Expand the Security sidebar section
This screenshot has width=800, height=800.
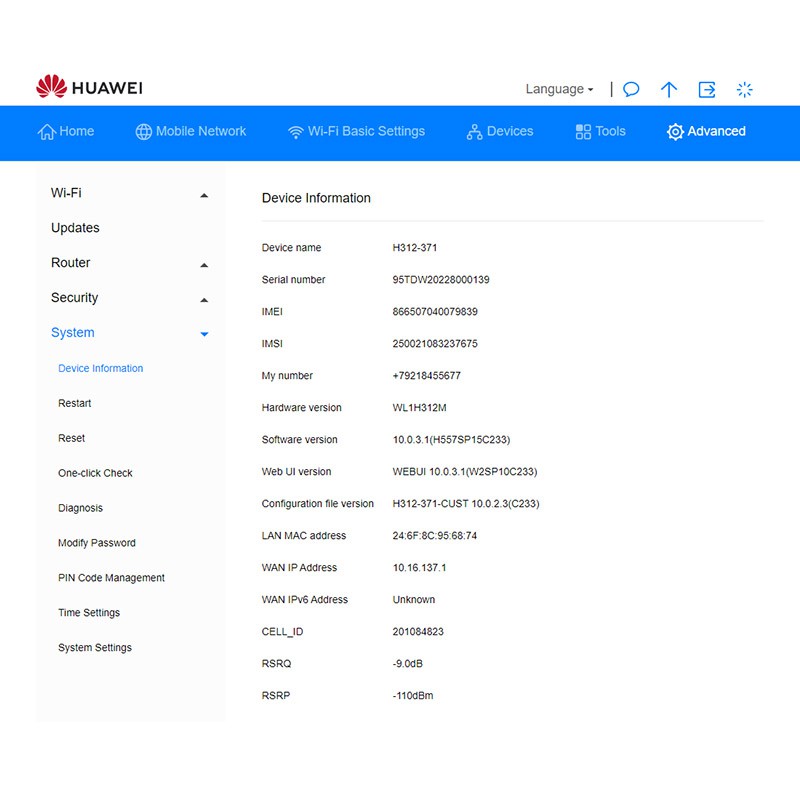point(204,300)
